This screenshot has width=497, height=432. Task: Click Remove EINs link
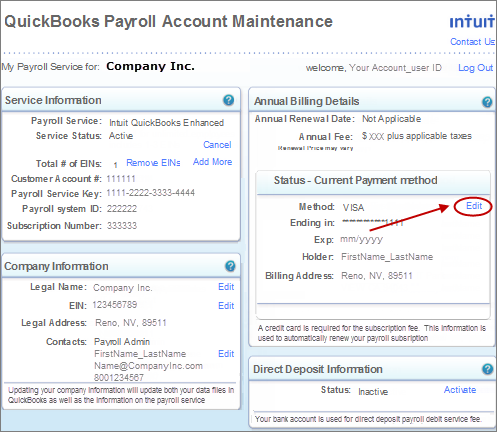(x=153, y=163)
